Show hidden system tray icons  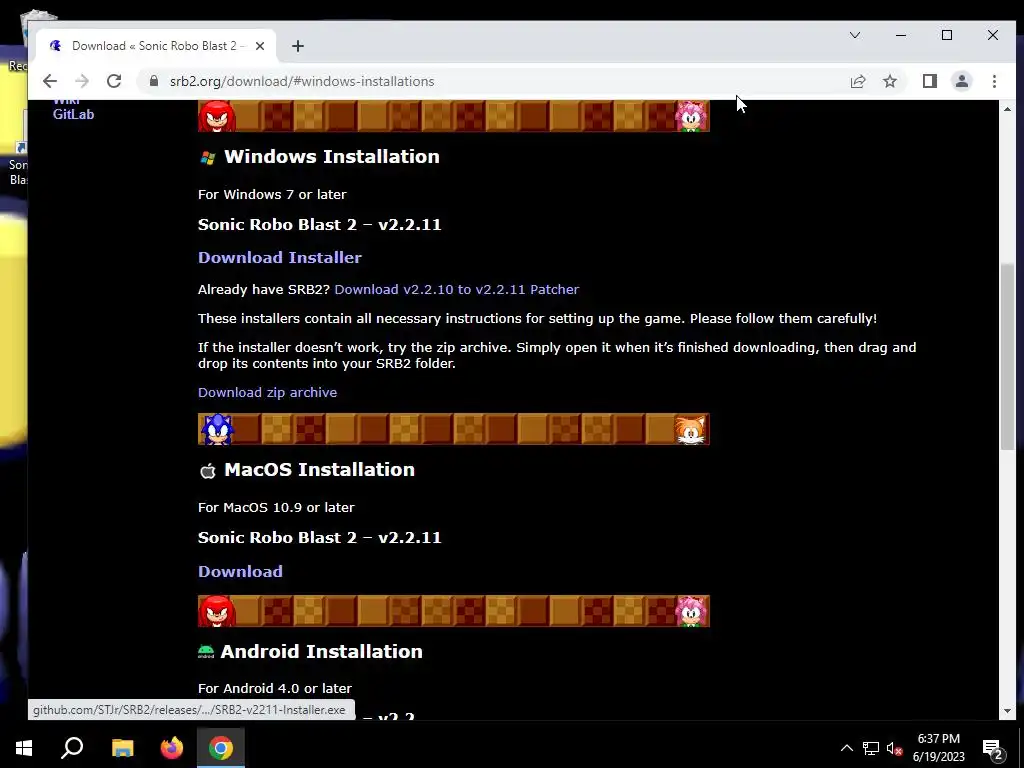point(846,748)
